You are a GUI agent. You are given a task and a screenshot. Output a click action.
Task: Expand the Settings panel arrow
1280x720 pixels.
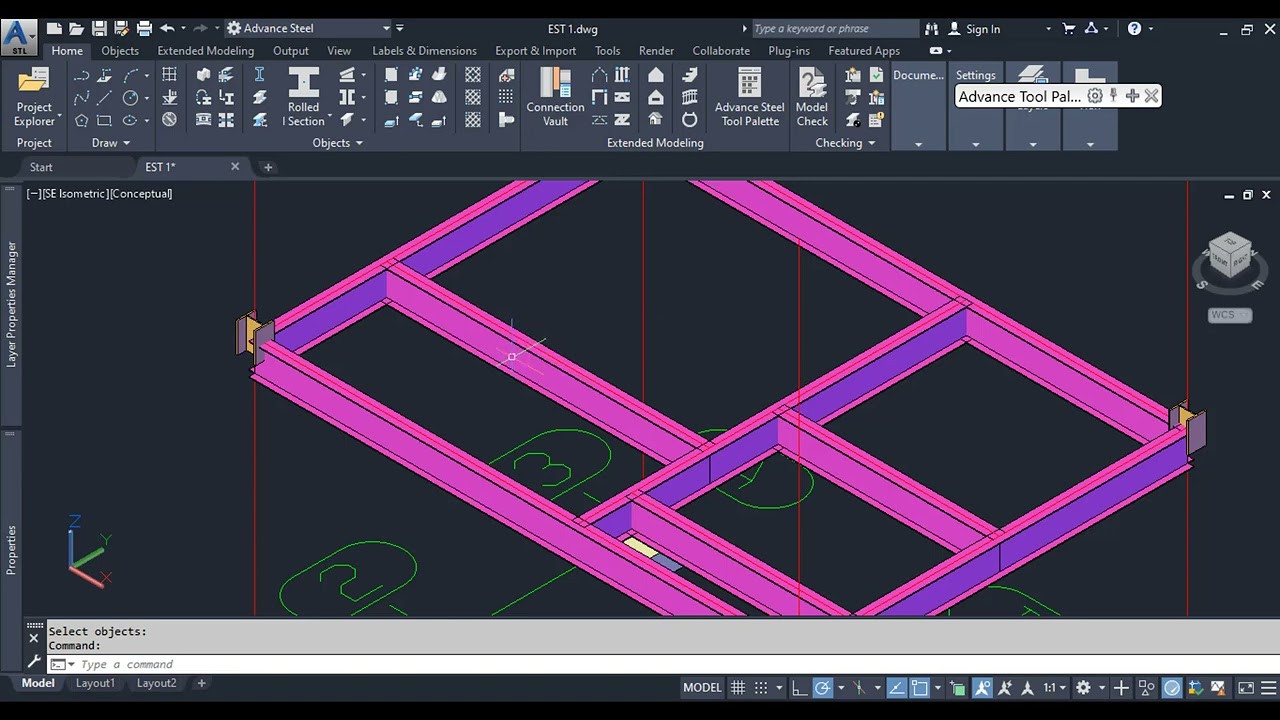coord(976,144)
